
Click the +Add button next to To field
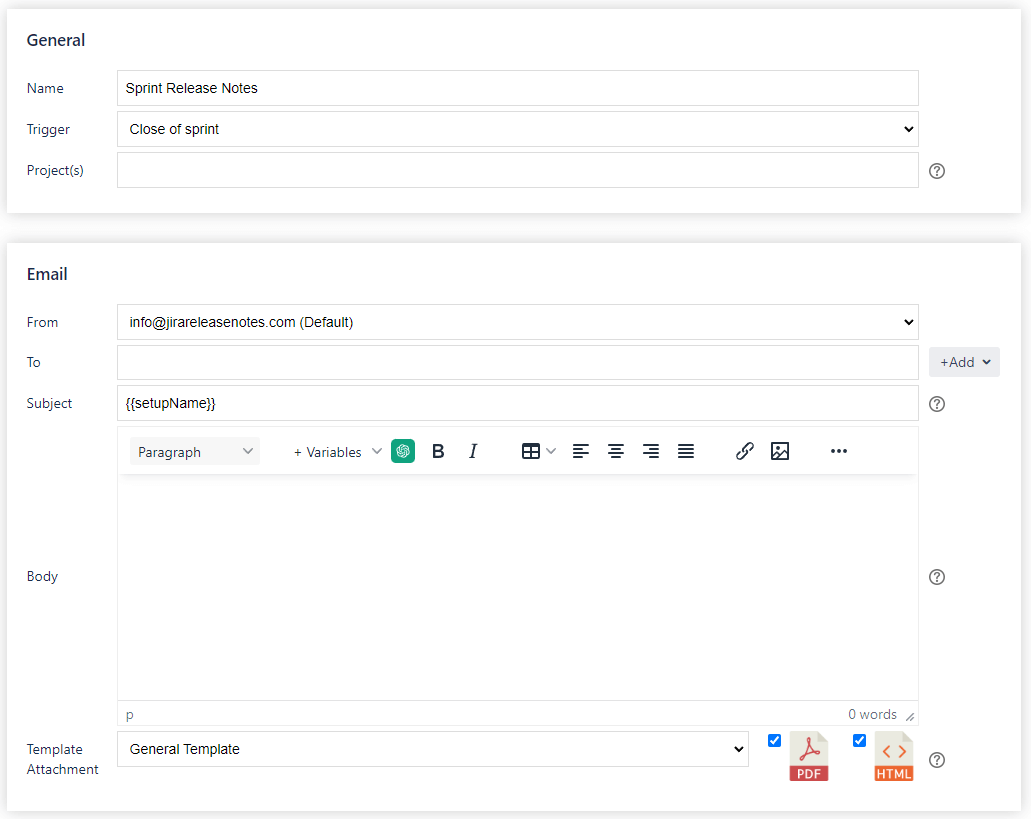pyautogui.click(x=963, y=362)
